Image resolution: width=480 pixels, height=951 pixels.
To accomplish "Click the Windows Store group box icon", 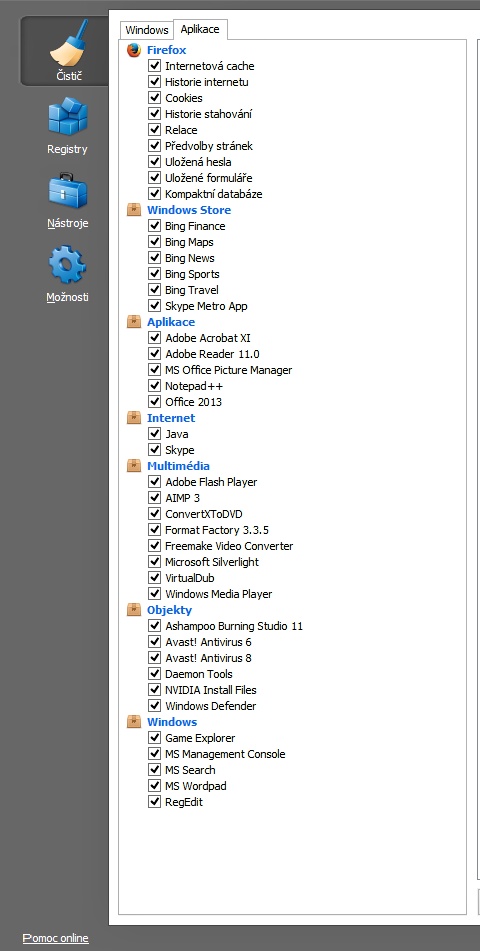I will [134, 210].
